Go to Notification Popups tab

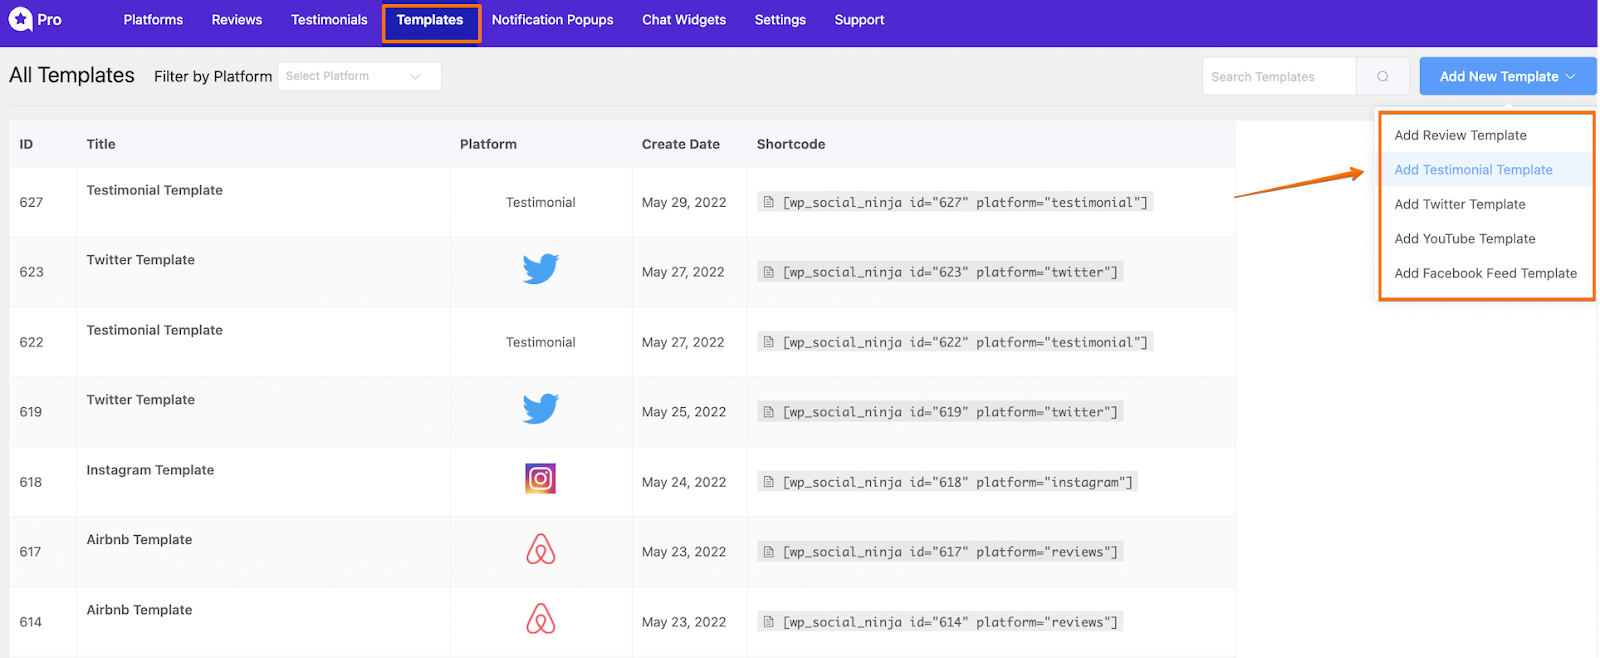552,20
